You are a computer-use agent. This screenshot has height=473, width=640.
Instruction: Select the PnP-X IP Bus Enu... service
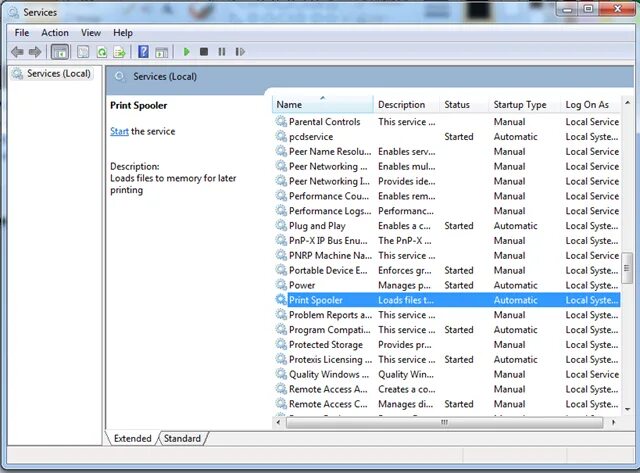[447, 240]
